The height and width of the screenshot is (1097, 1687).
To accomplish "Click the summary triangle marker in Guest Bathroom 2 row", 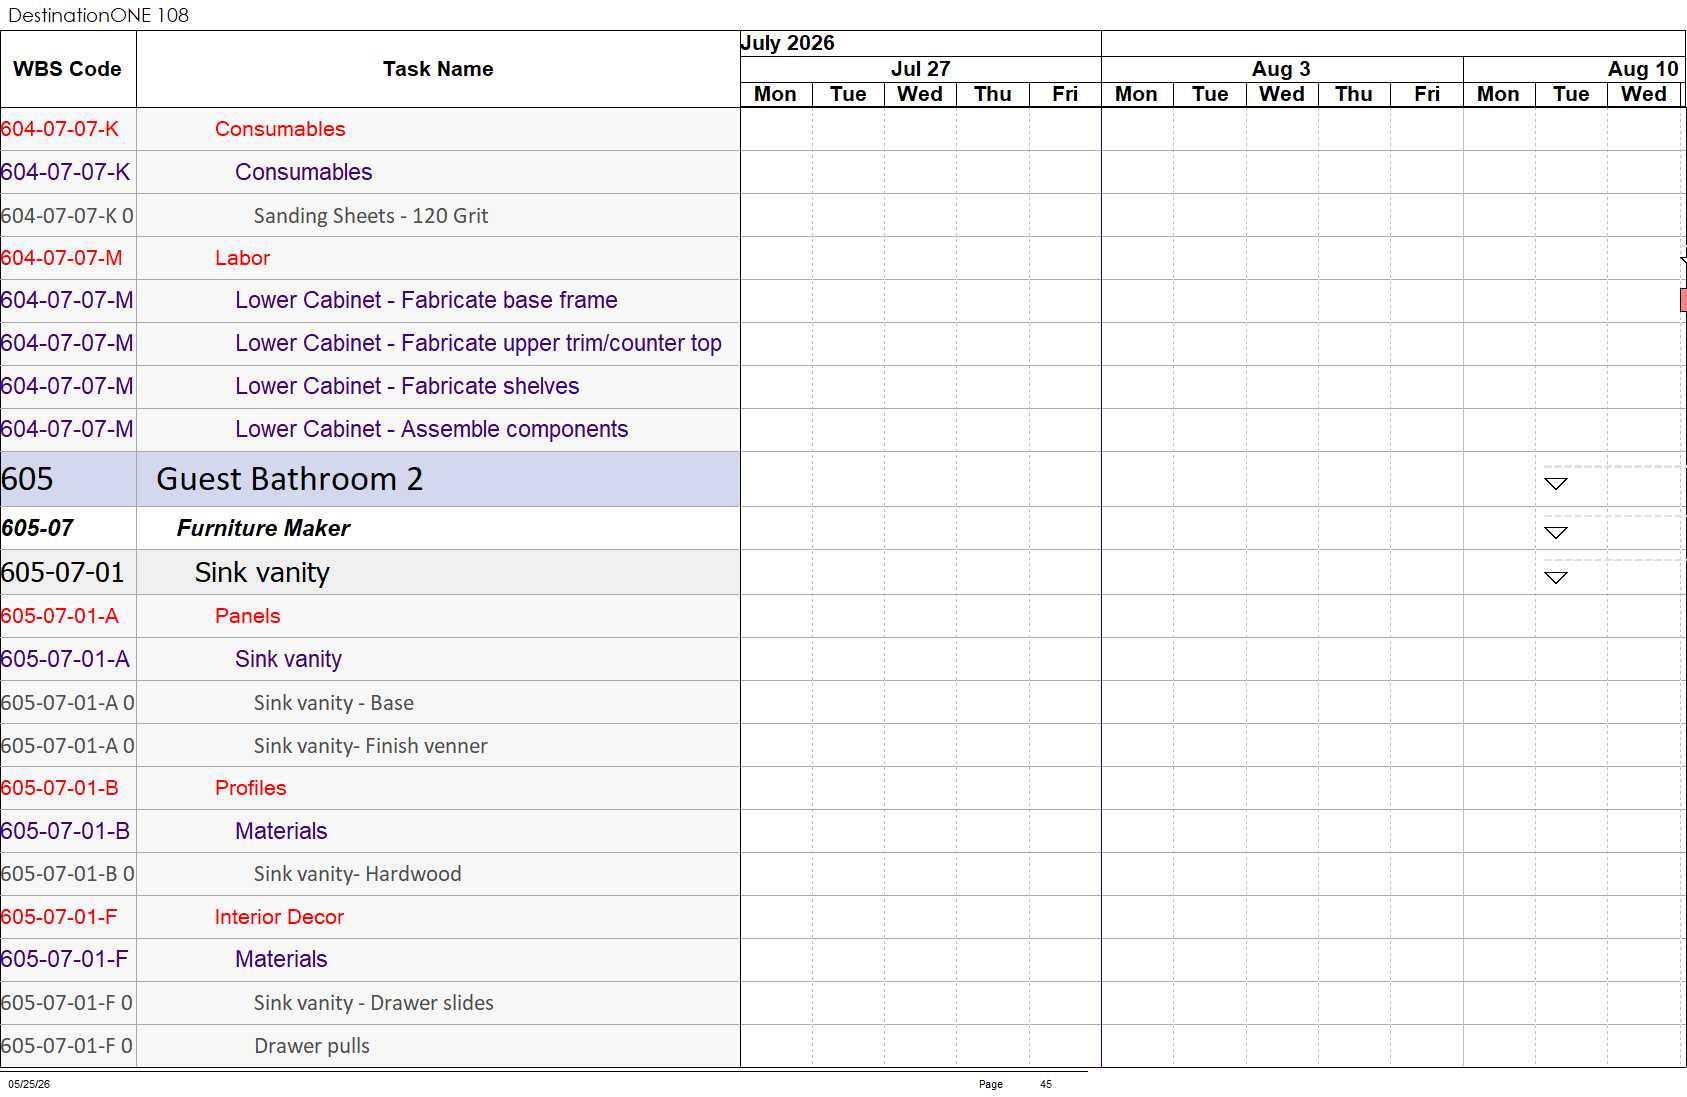I will (1555, 484).
